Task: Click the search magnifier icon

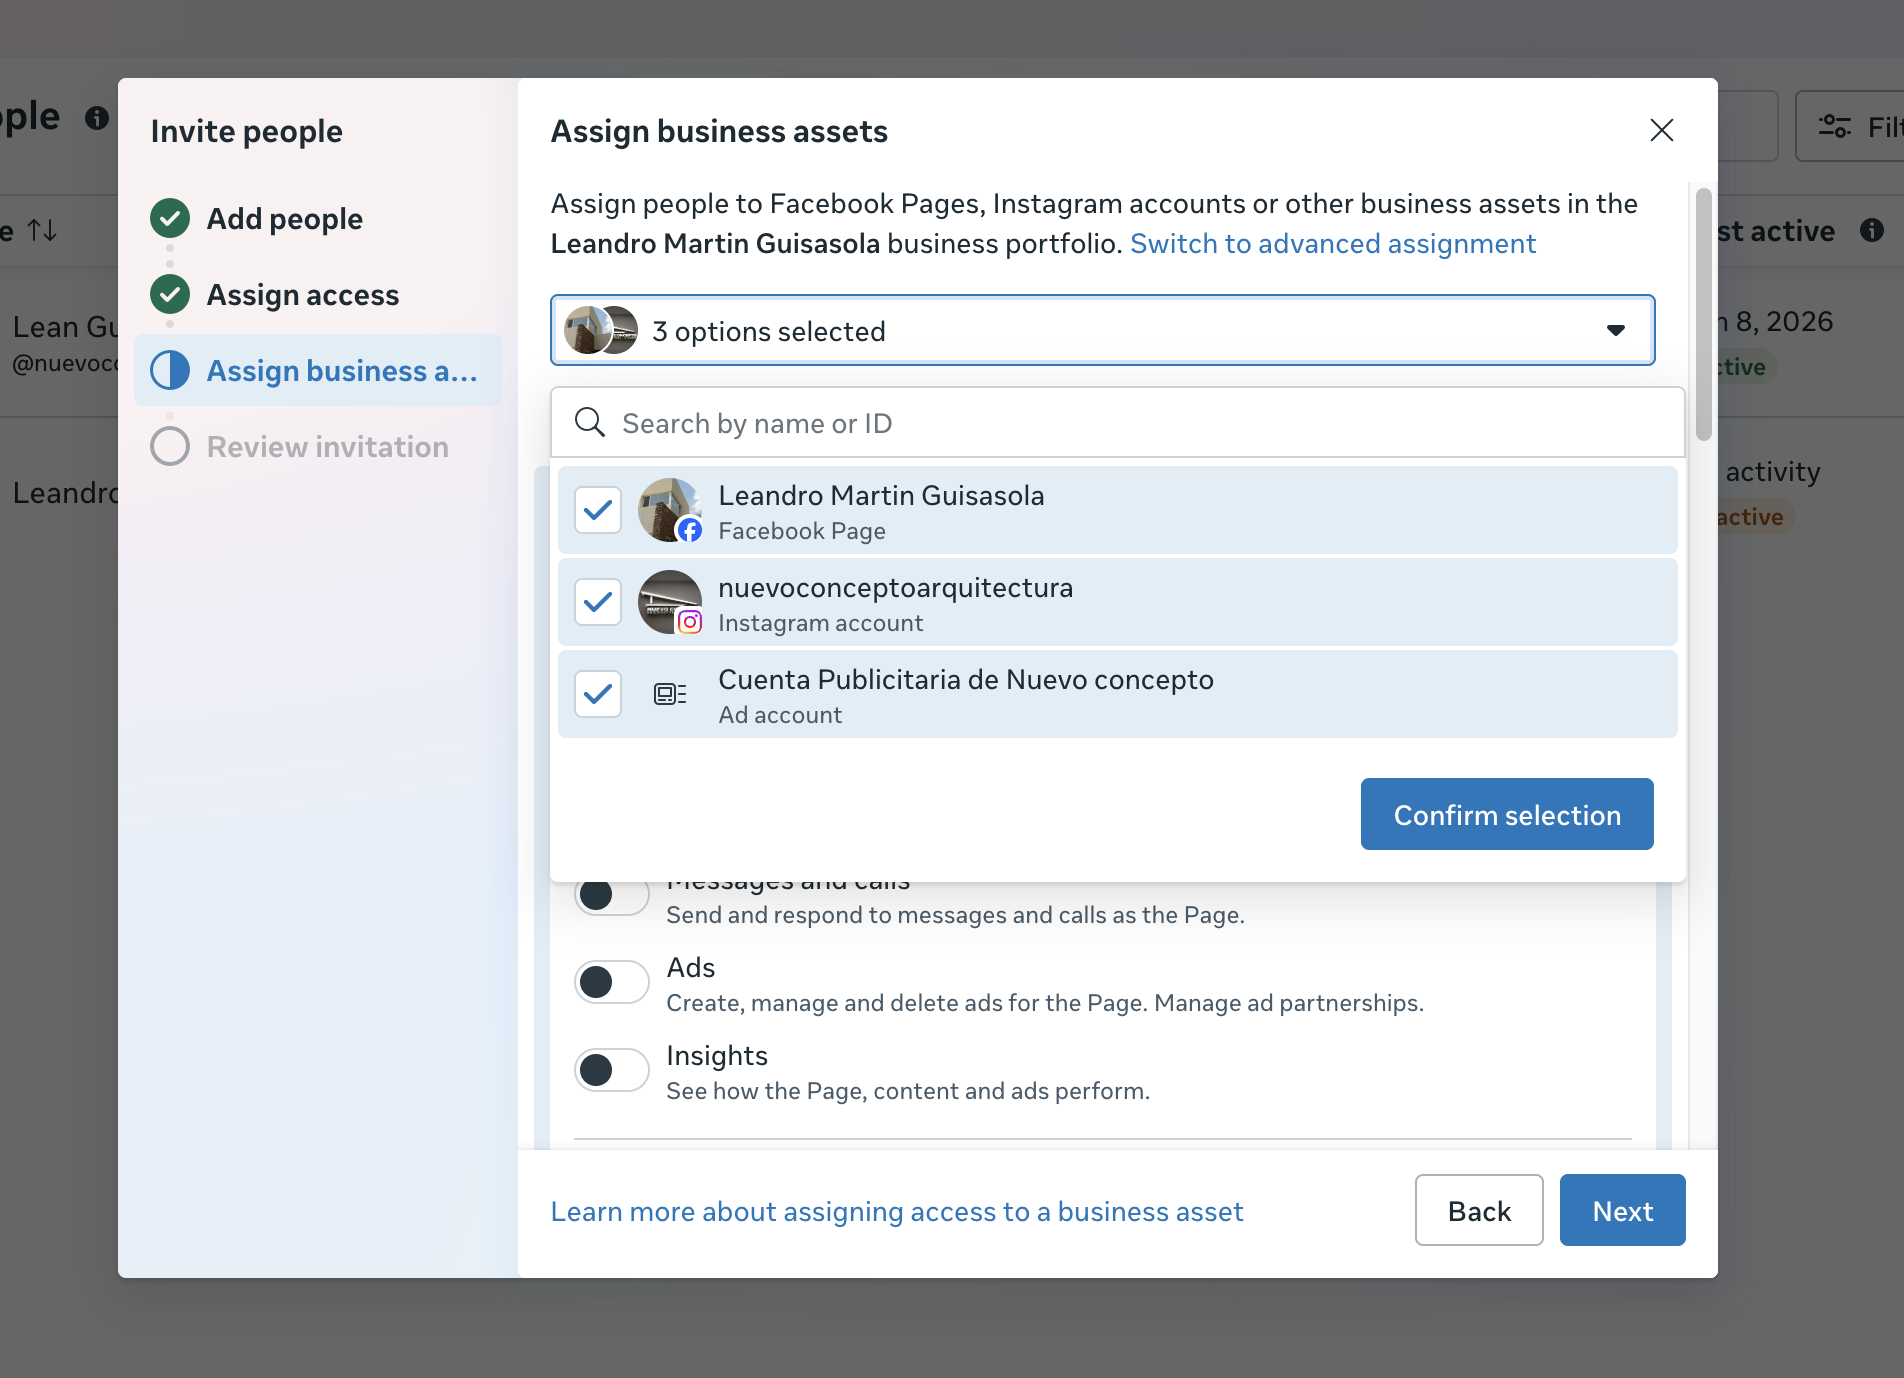Action: [590, 422]
